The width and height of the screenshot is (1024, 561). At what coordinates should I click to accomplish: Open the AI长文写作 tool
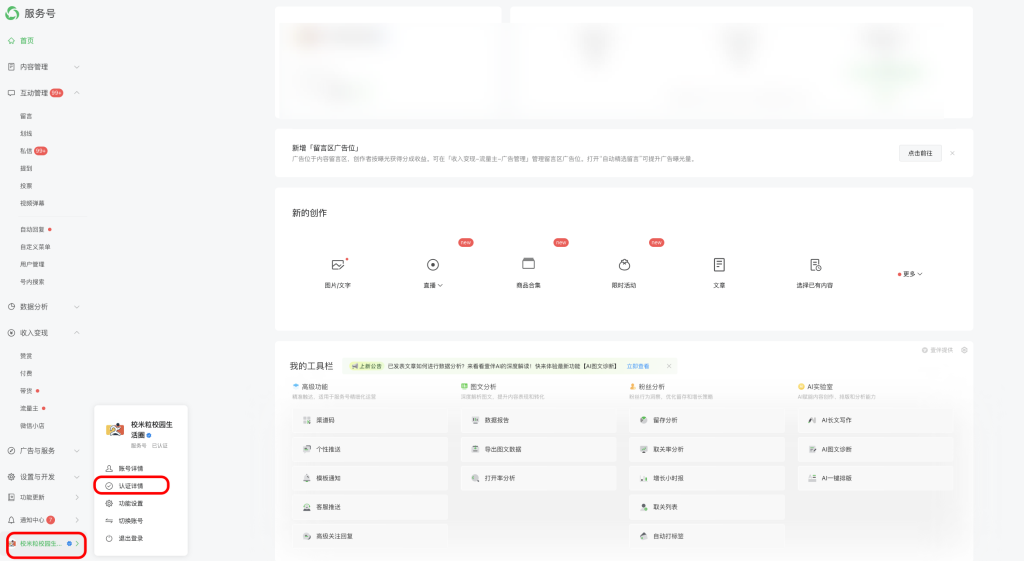(x=876, y=420)
